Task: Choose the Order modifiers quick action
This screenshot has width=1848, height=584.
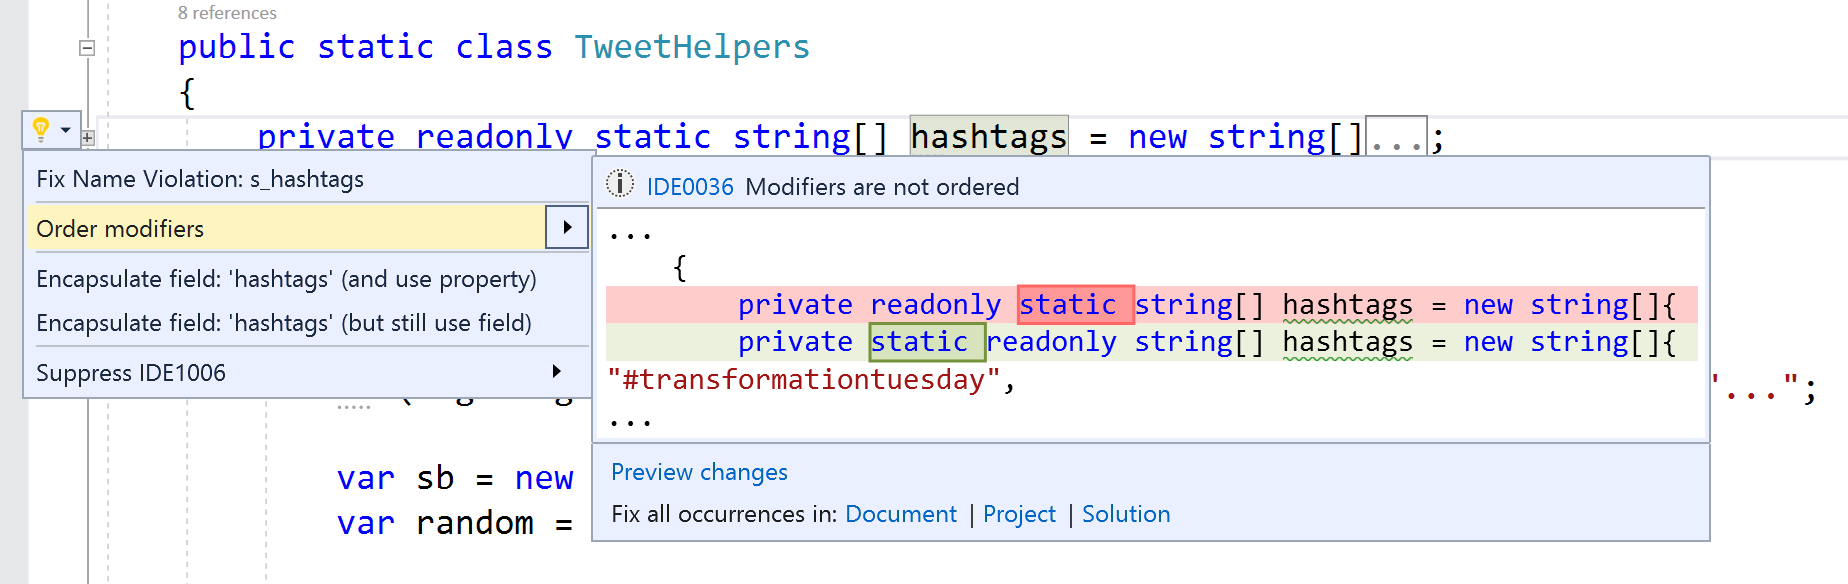Action: [120, 229]
